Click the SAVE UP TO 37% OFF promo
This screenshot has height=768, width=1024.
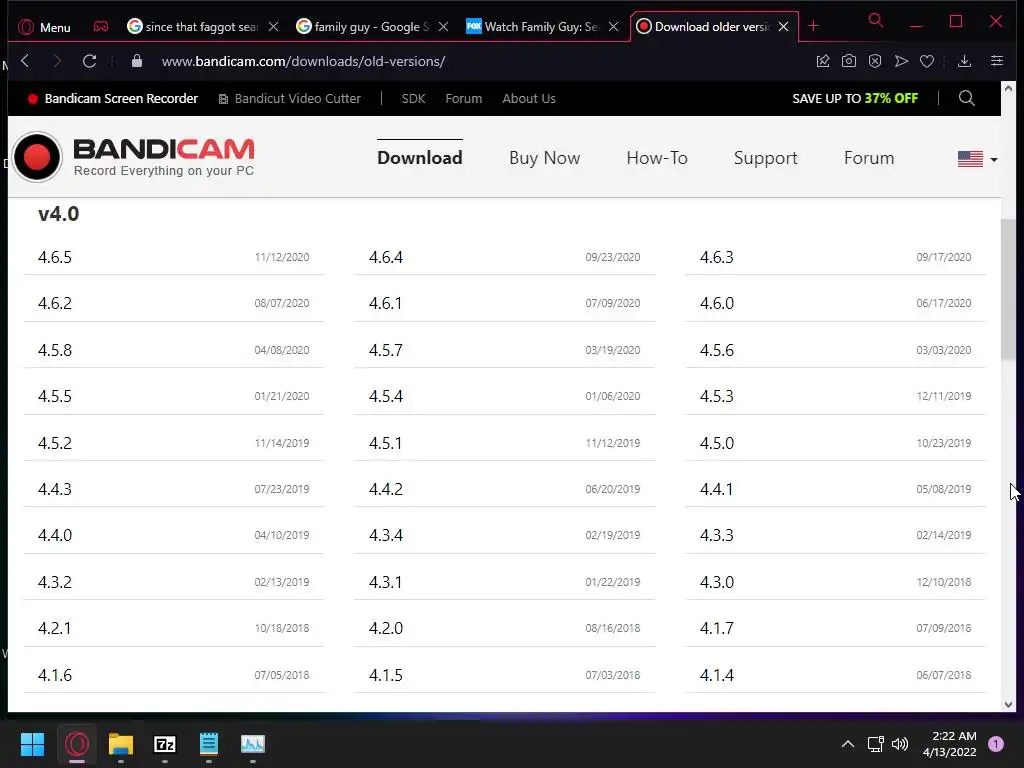pyautogui.click(x=855, y=99)
